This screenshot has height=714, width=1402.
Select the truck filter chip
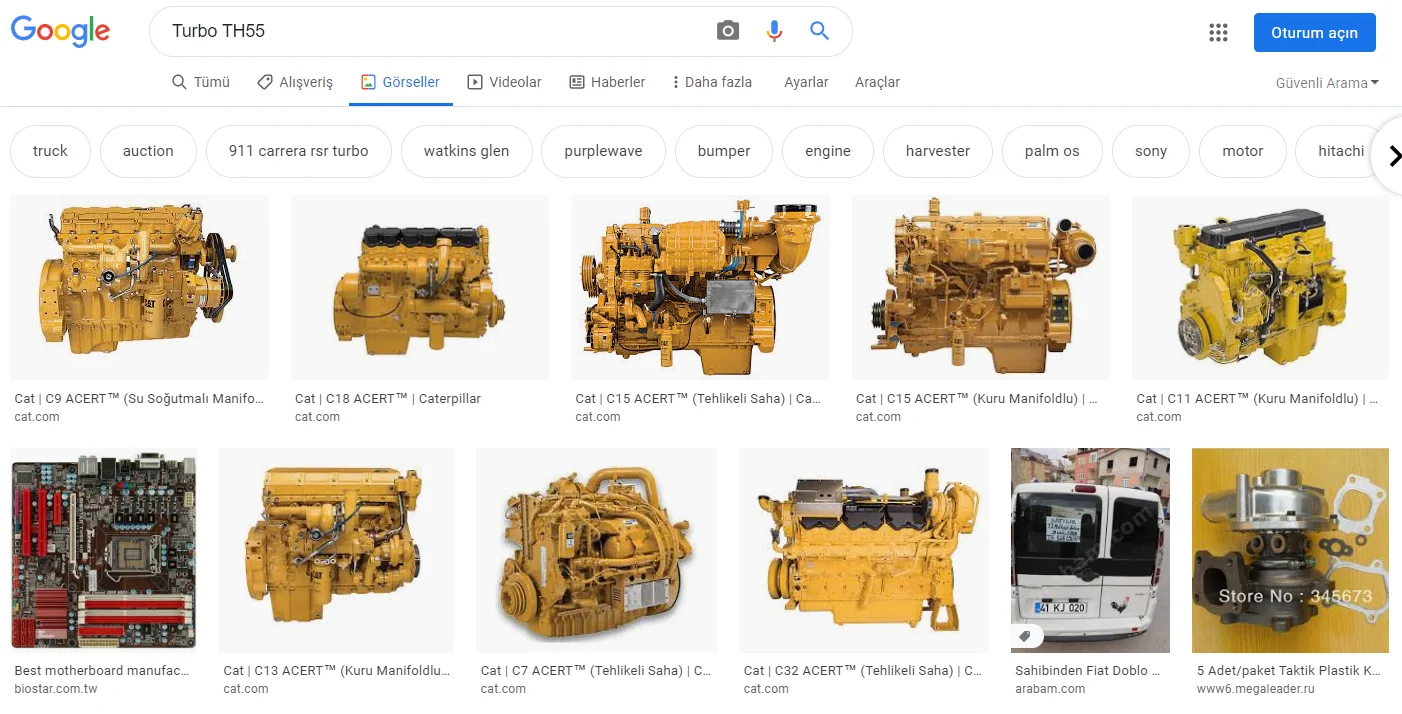[x=50, y=151]
